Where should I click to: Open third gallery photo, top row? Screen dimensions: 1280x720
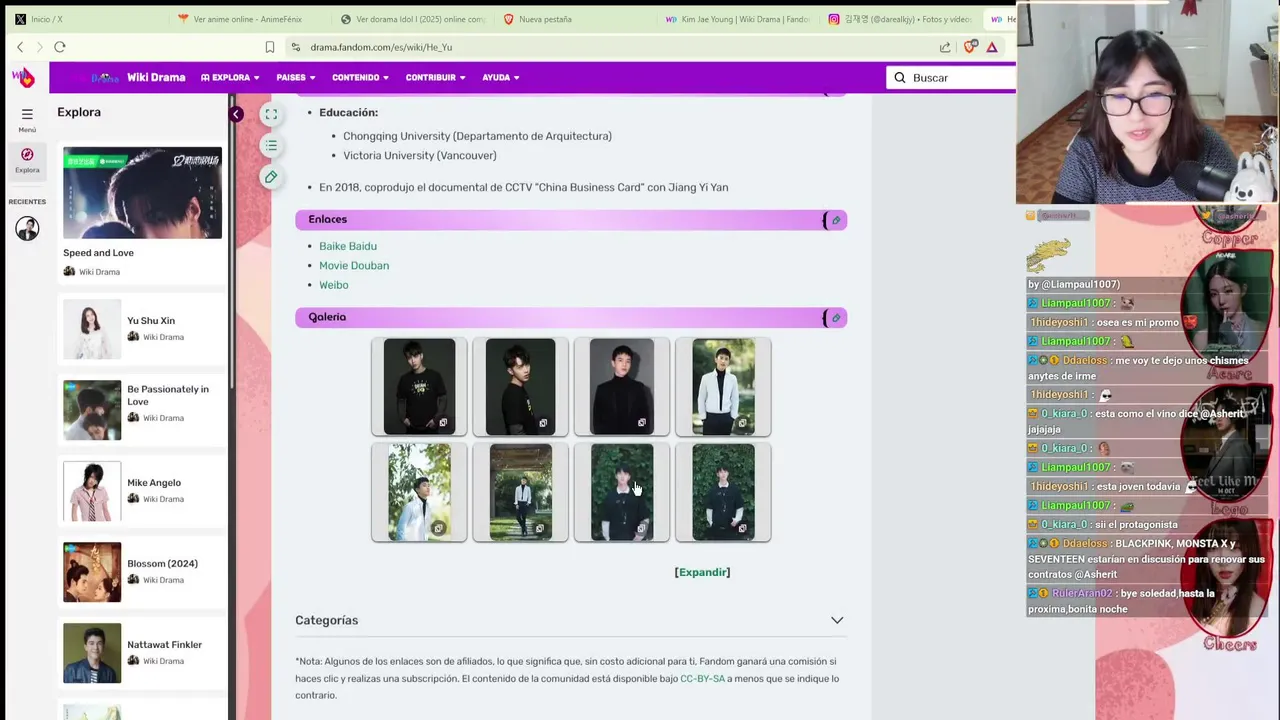click(622, 387)
